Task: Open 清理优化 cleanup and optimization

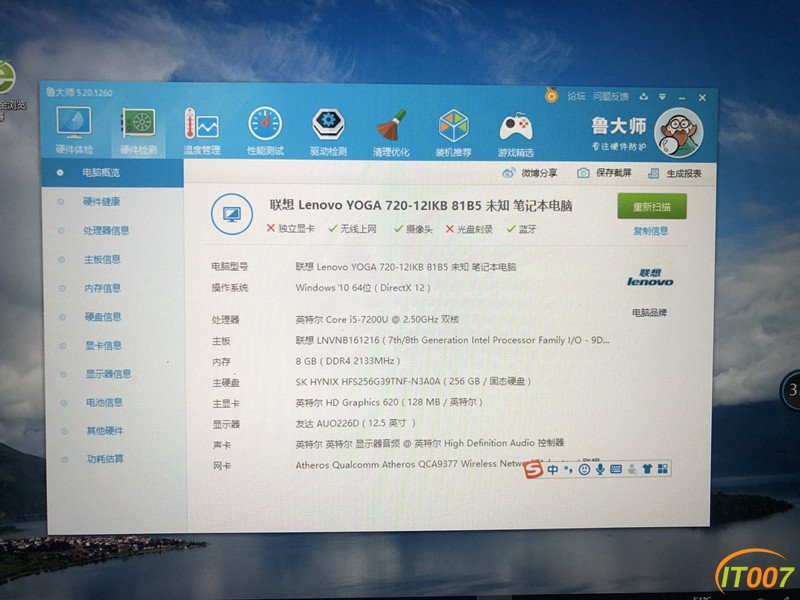Action: [391, 133]
